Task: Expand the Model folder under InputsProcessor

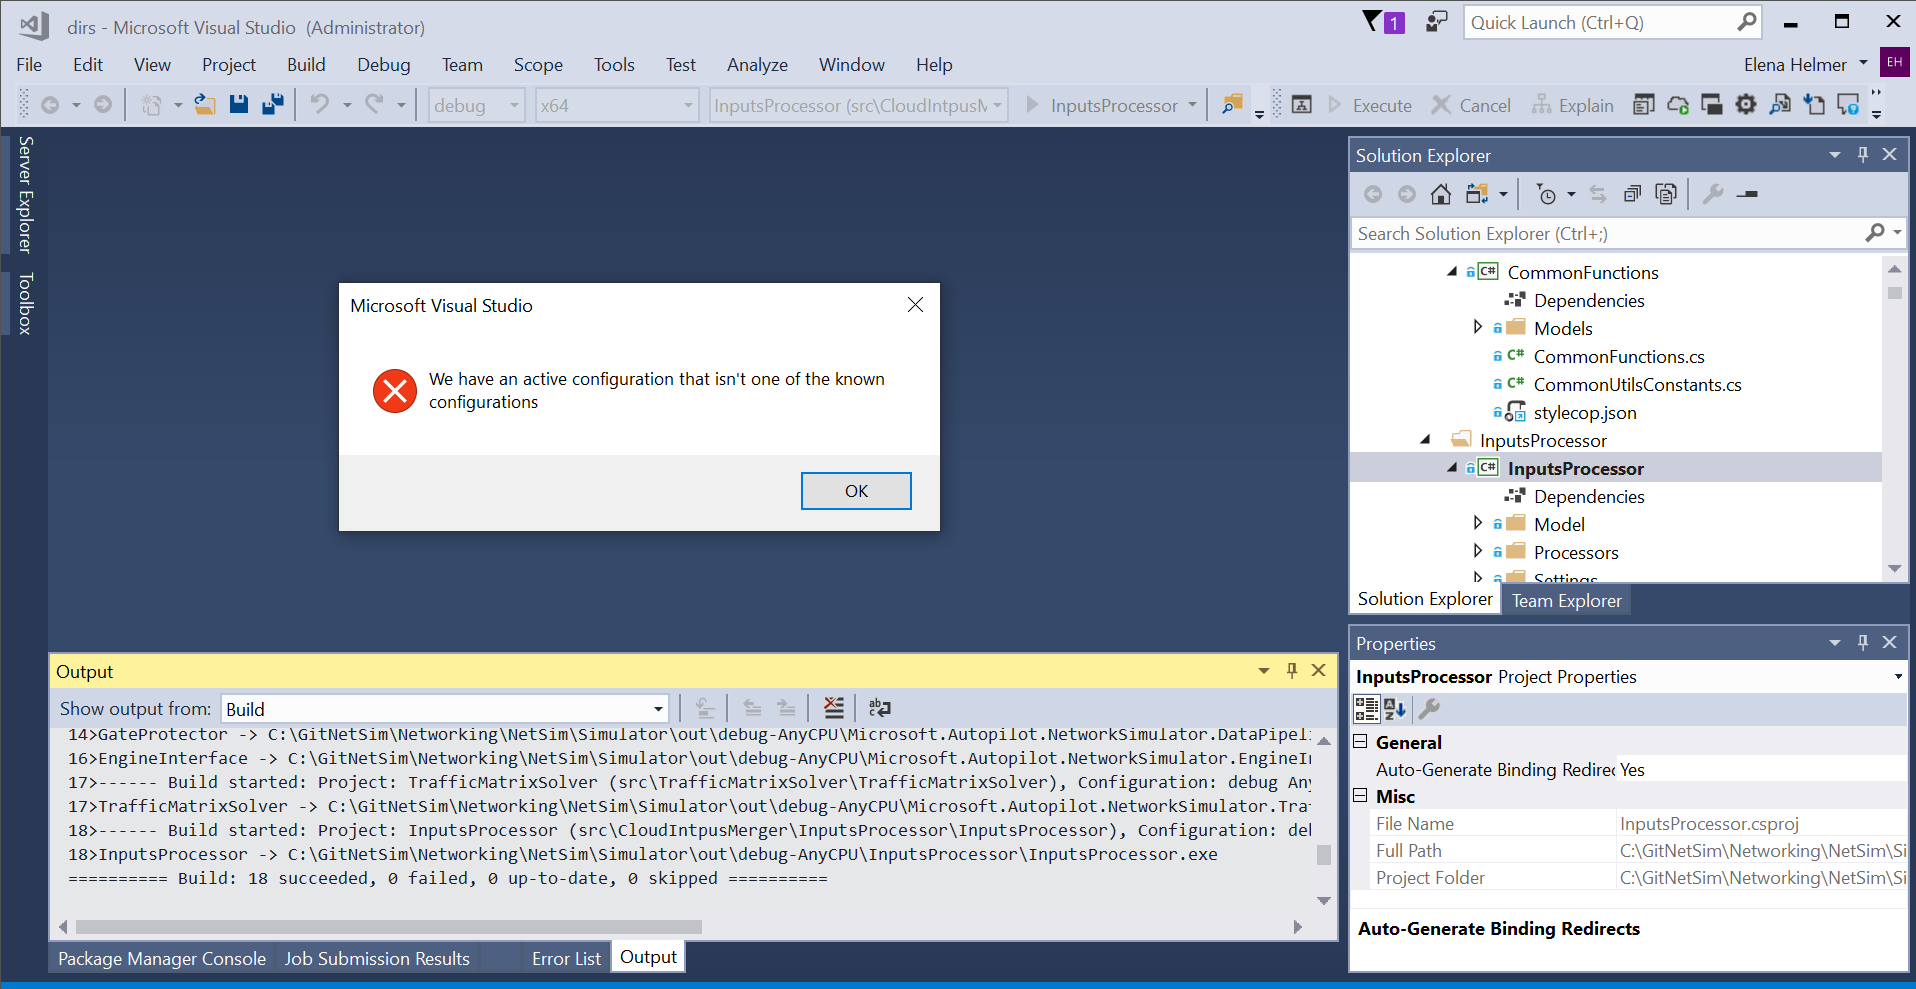Action: tap(1478, 523)
